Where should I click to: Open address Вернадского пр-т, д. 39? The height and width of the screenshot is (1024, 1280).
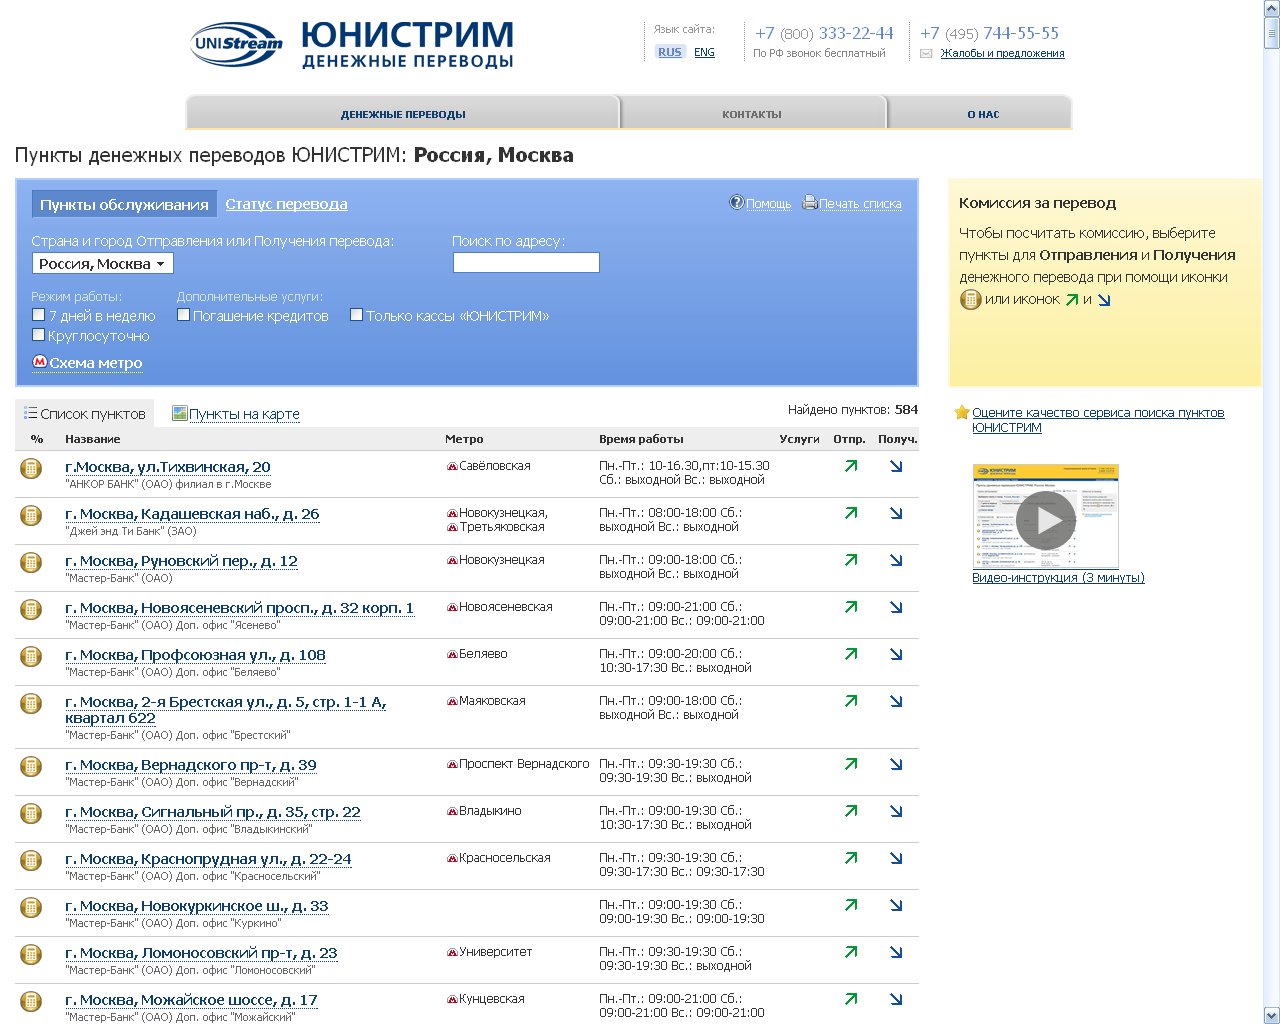click(x=191, y=765)
